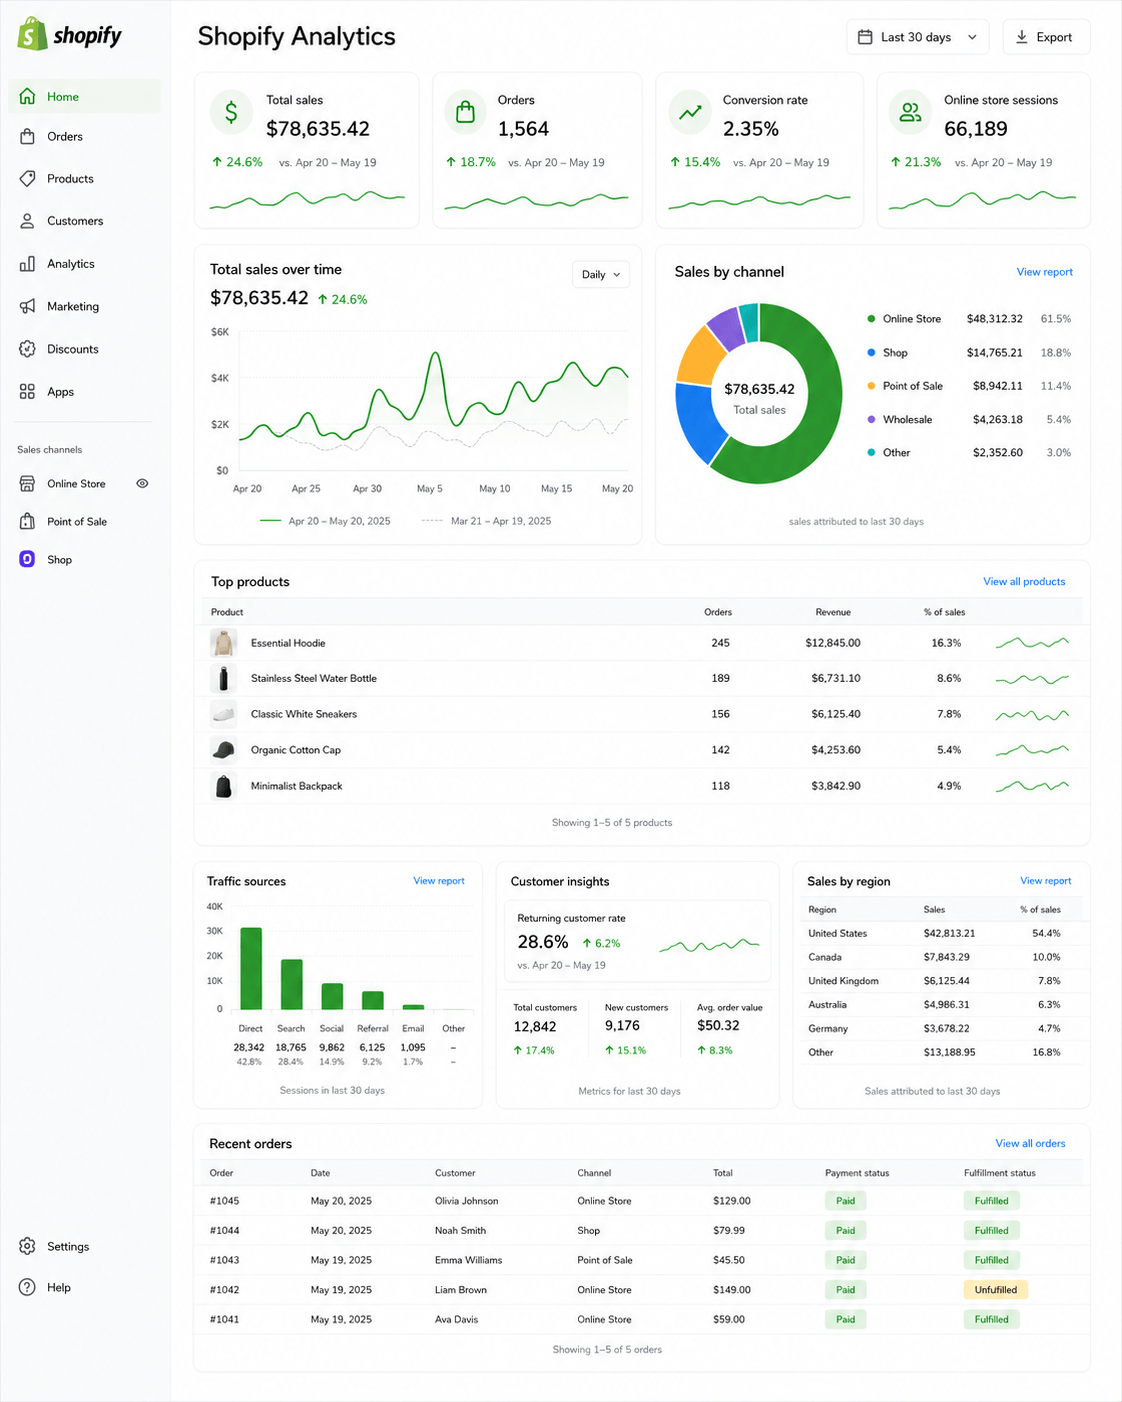Click the Products tag icon
1122x1402 pixels.
(x=27, y=178)
